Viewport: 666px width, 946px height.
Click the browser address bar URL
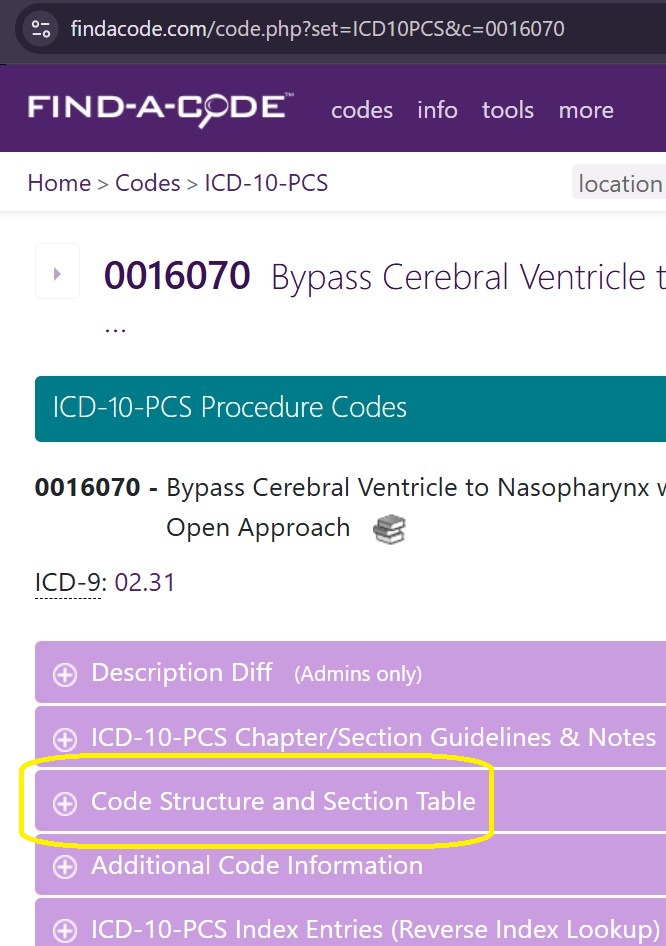[x=318, y=28]
